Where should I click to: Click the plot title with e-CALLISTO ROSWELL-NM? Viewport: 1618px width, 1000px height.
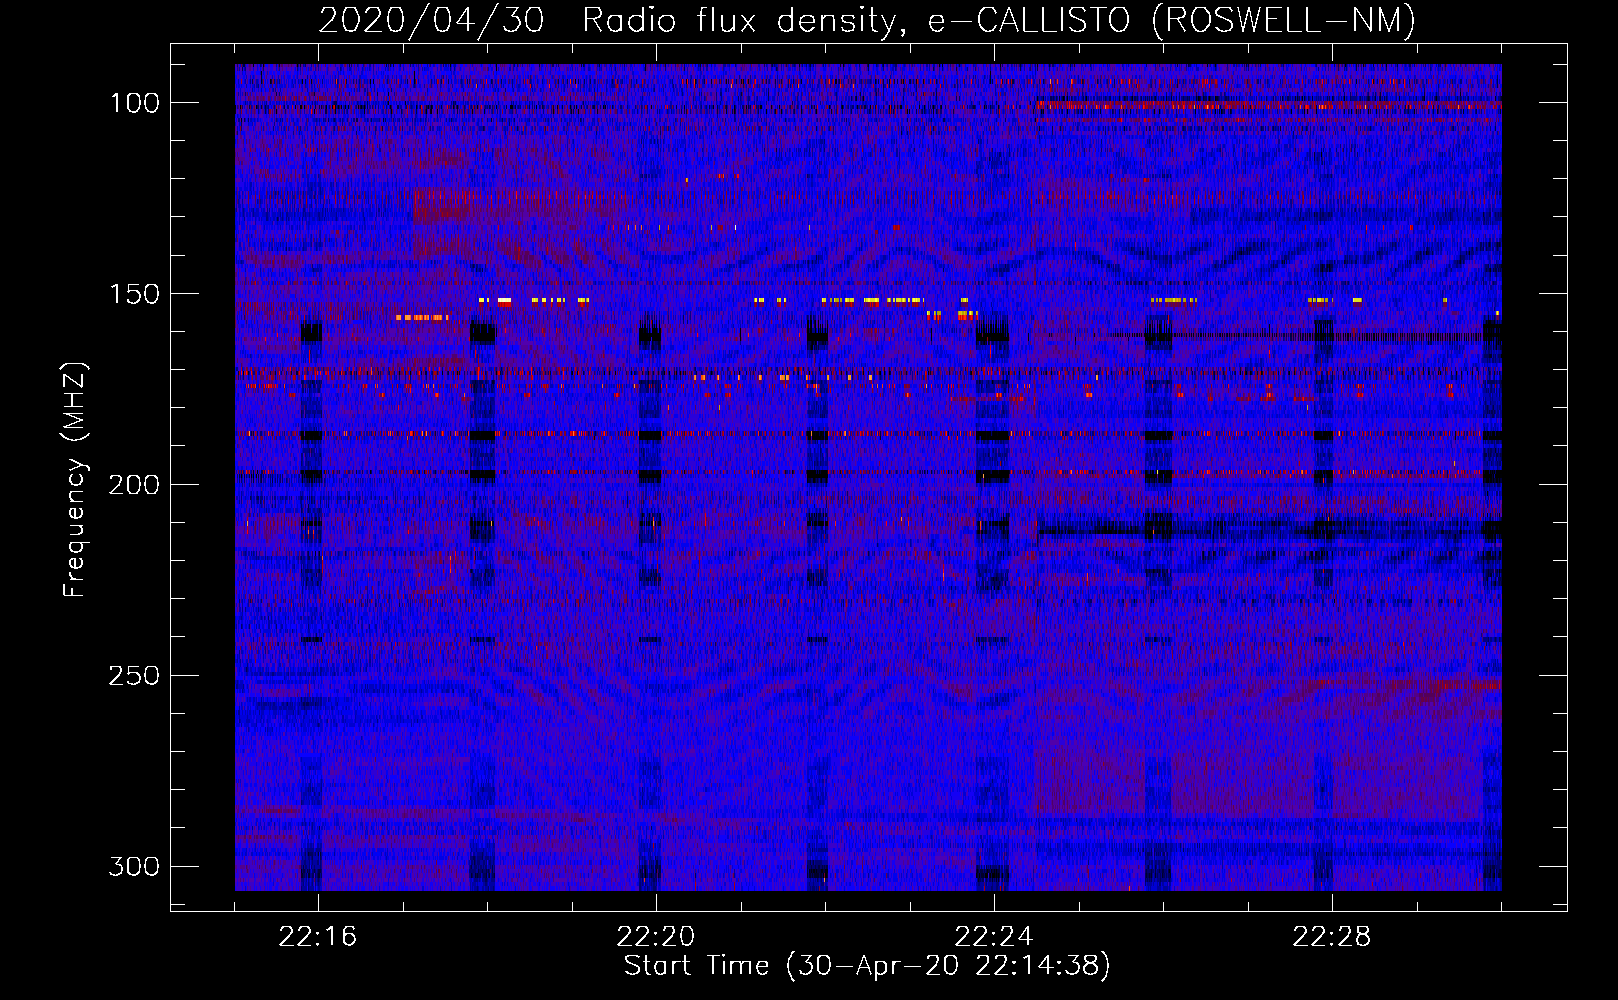pos(867,20)
